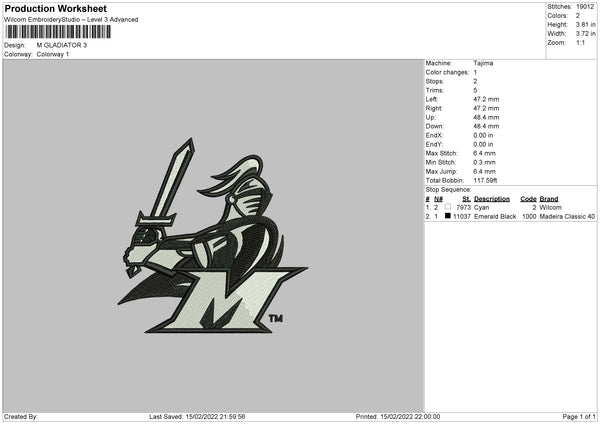Click the Right value 47.2 mm
This screenshot has width=600, height=424.
[x=486, y=108]
